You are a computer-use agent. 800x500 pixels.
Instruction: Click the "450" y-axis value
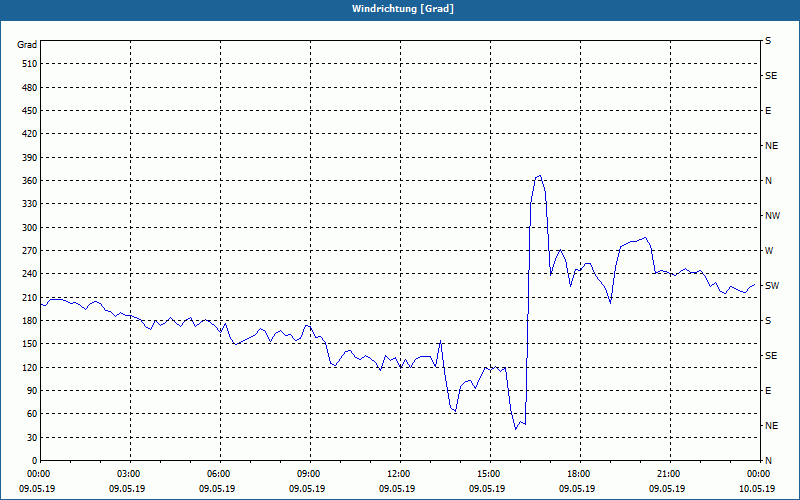point(30,111)
